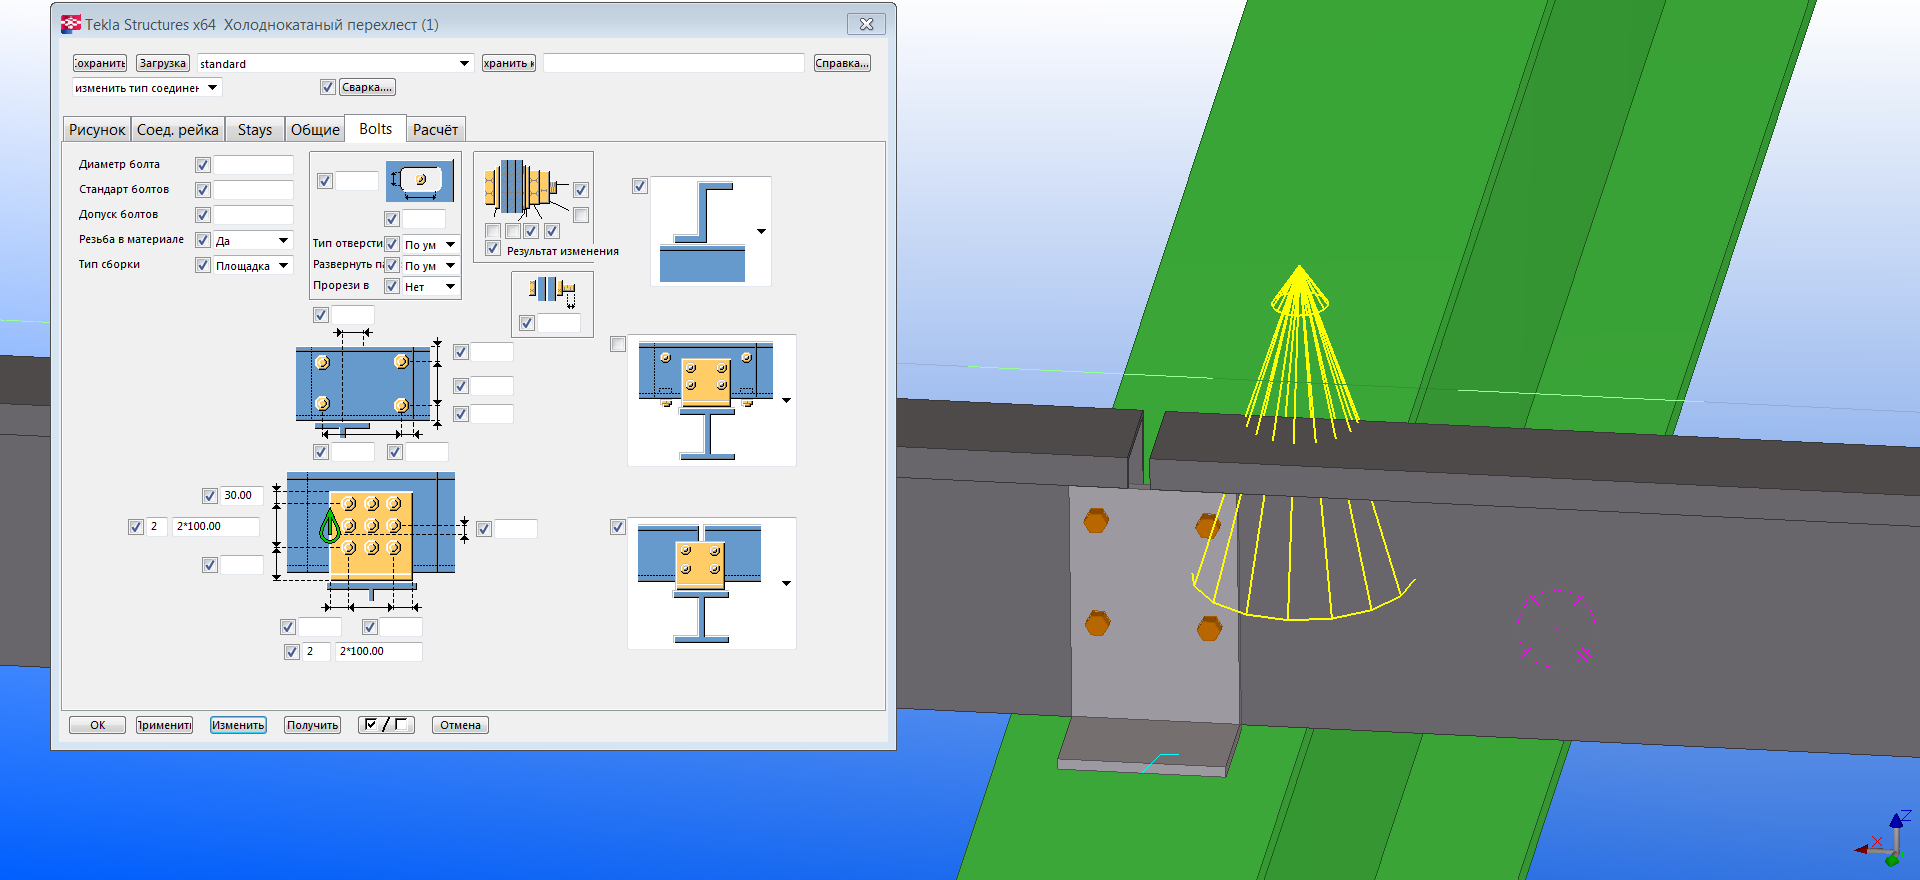The width and height of the screenshot is (1920, 880).
Task: Toggle the checkbox beside the Сварка button
Action: [x=328, y=87]
